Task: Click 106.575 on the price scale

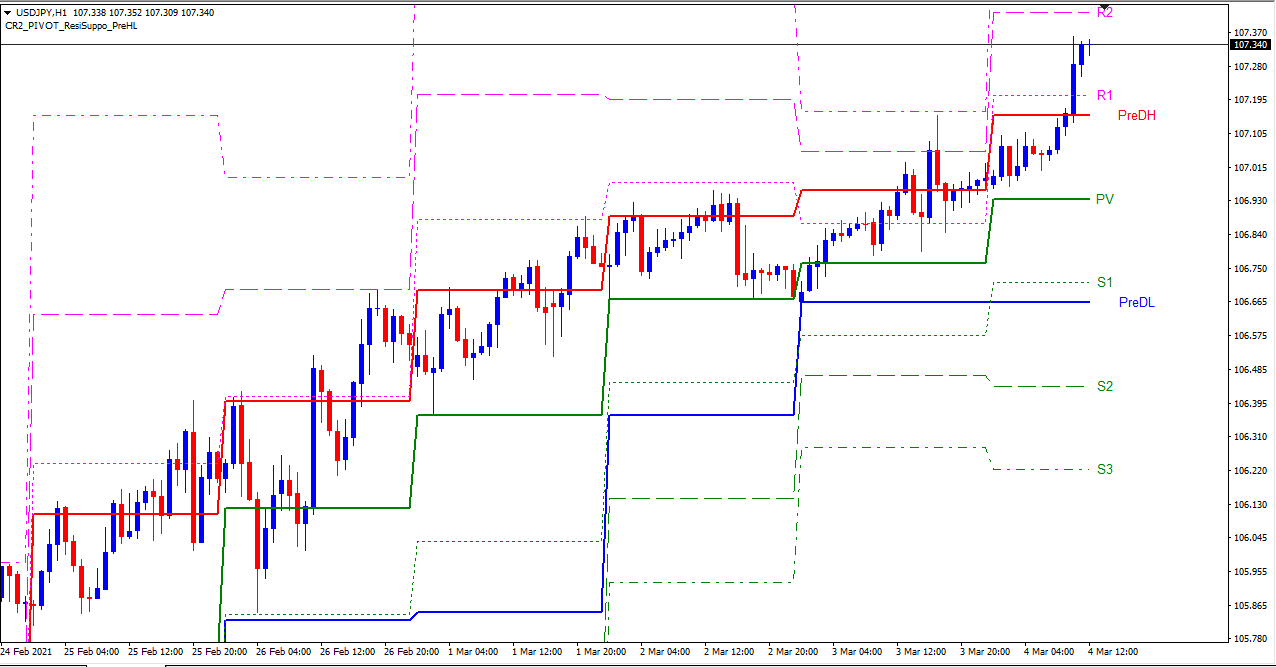Action: [x=1251, y=335]
